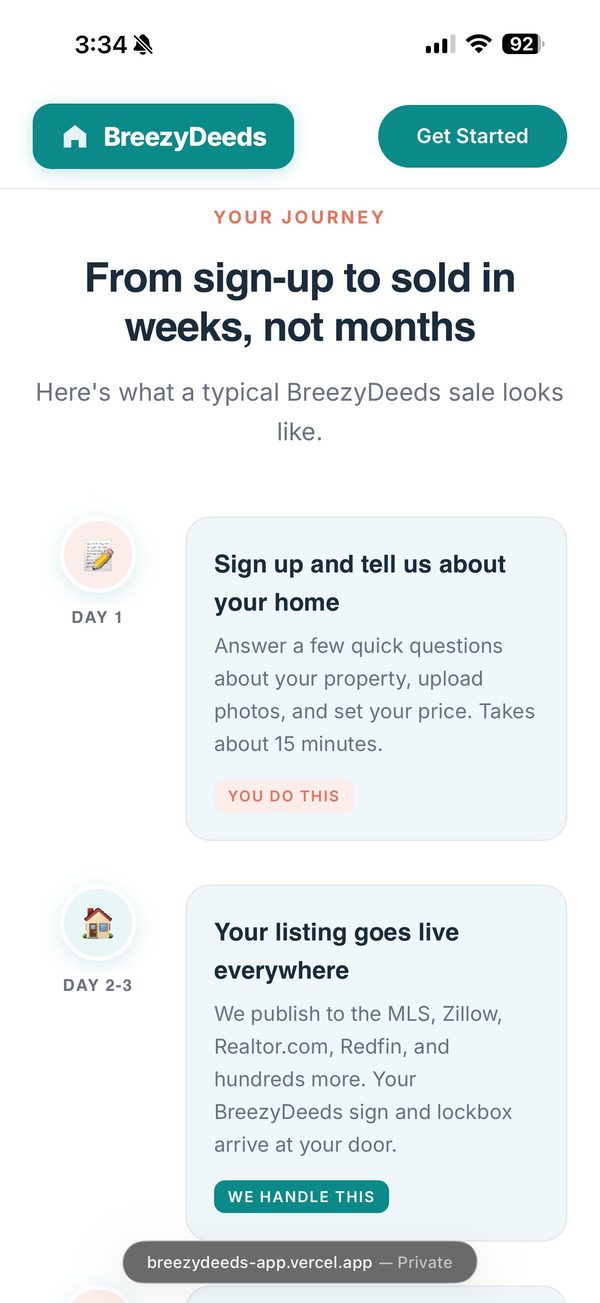Viewport: 600px width, 1303px height.
Task: Click the DAY 1 timeline marker
Action: [x=97, y=616]
